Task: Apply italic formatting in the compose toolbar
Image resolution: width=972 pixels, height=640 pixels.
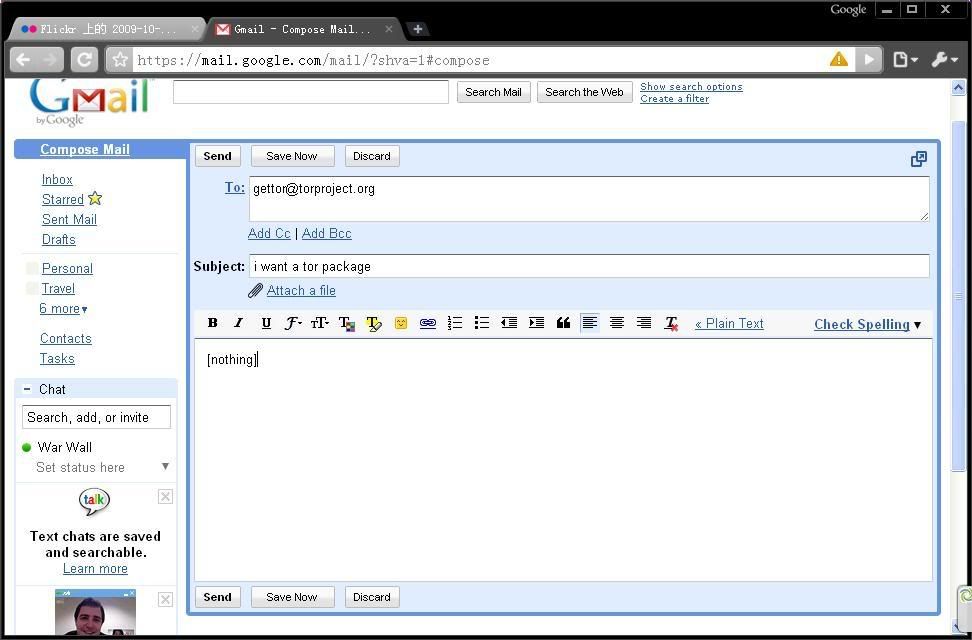Action: [238, 322]
